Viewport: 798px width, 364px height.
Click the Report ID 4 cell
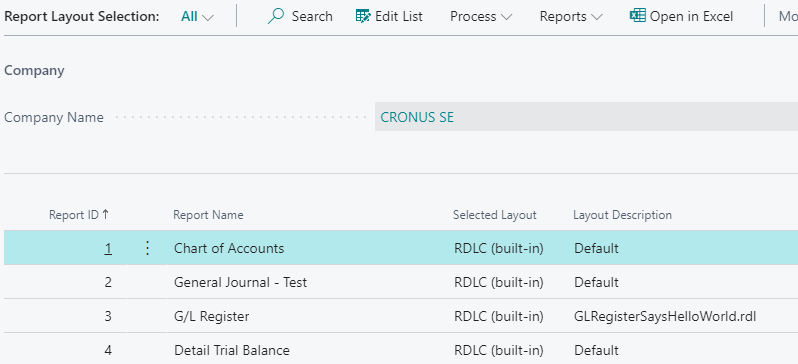[108, 350]
